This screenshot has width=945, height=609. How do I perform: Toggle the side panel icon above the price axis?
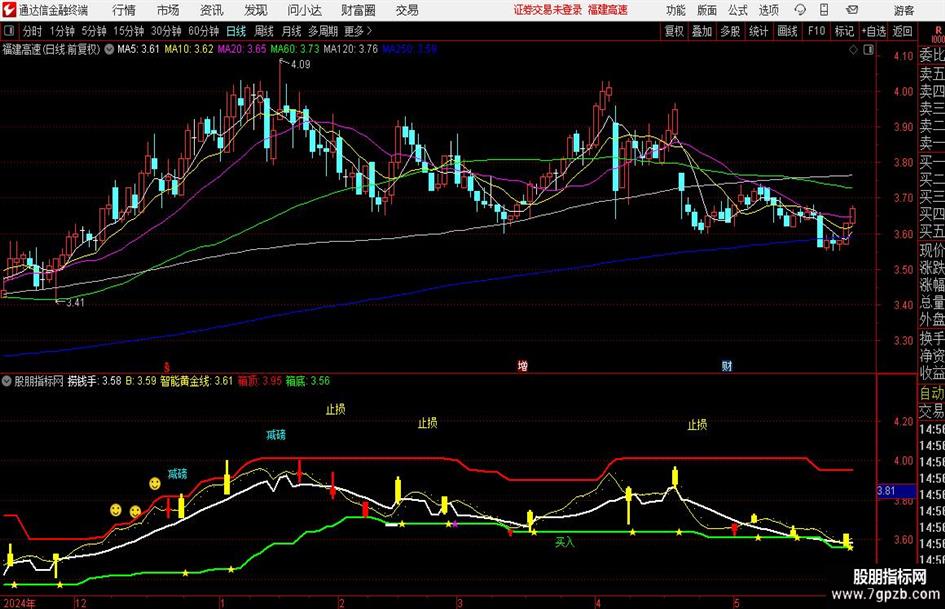click(868, 50)
